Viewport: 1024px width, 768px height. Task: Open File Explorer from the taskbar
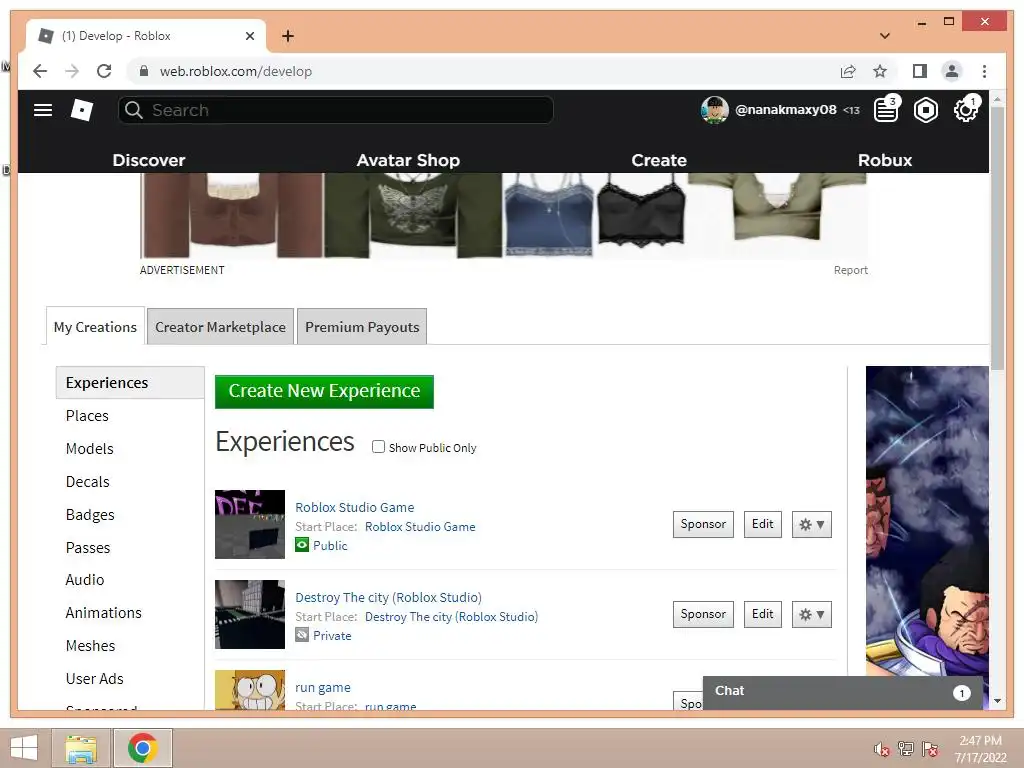(81, 748)
